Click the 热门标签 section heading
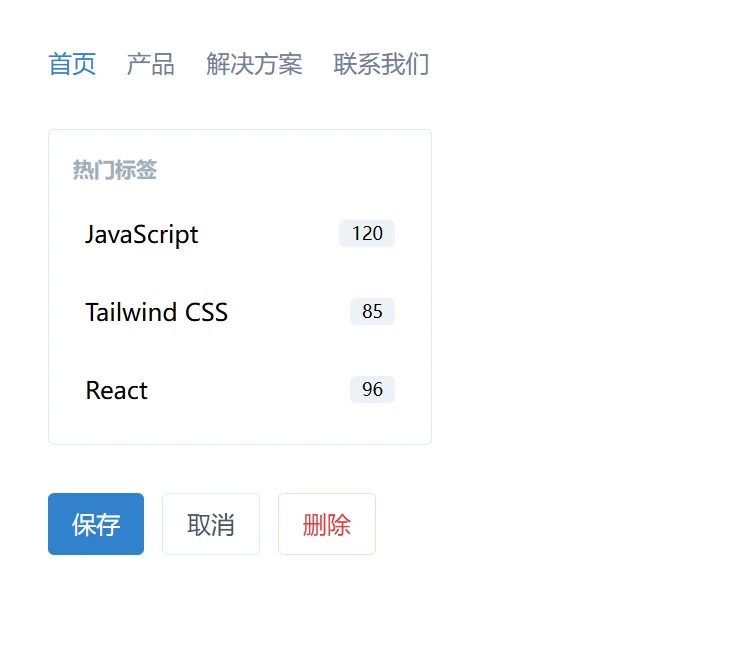Image resolution: width=755 pixels, height=657 pixels. point(114,171)
